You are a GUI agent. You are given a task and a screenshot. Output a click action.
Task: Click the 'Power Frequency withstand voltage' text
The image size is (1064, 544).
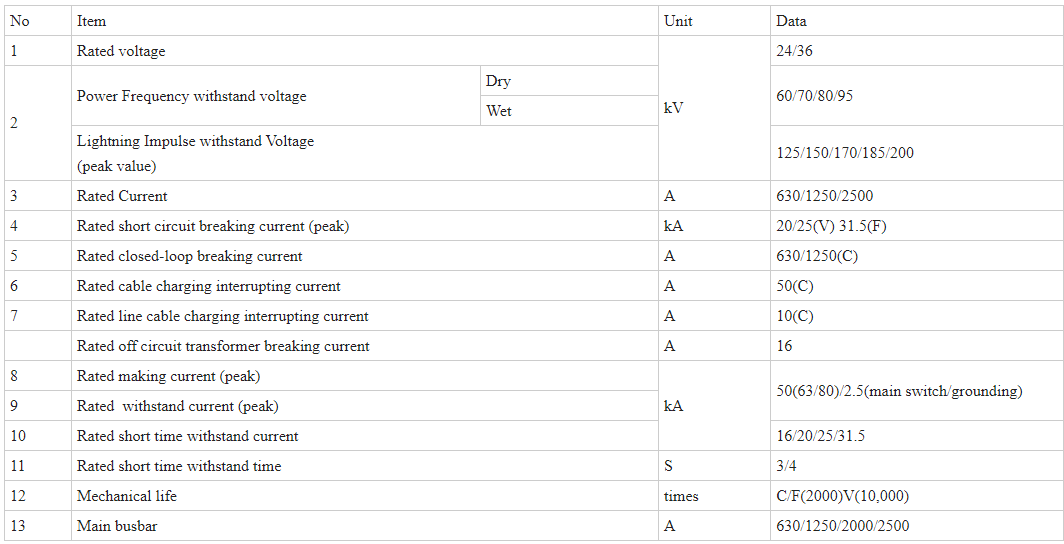[191, 96]
